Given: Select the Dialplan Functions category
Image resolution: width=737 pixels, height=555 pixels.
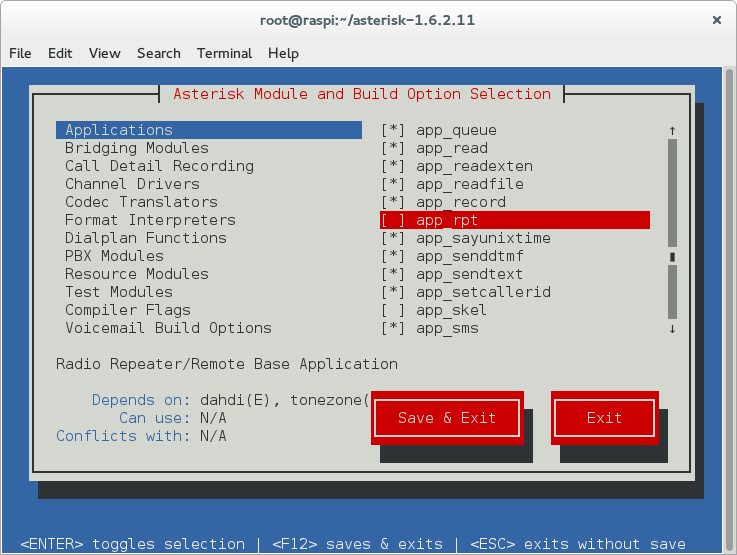Looking at the screenshot, I should (146, 238).
